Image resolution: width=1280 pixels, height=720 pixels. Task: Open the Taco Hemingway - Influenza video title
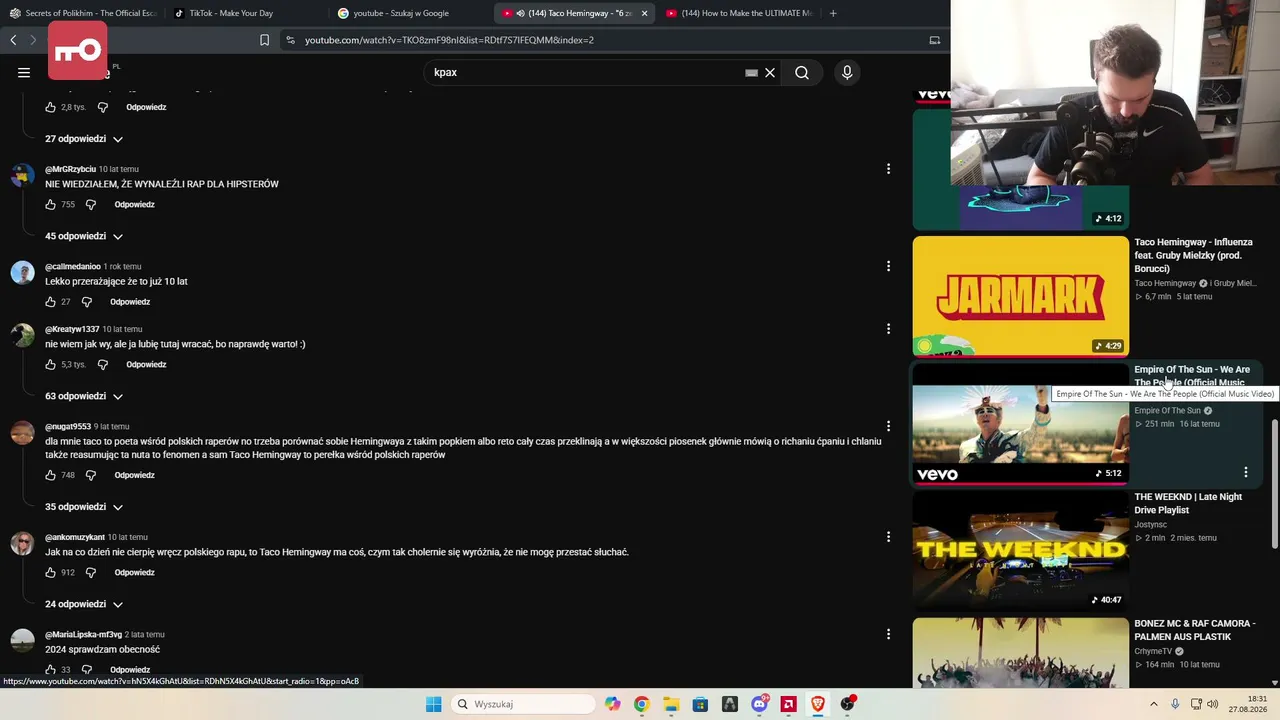tap(1193, 255)
